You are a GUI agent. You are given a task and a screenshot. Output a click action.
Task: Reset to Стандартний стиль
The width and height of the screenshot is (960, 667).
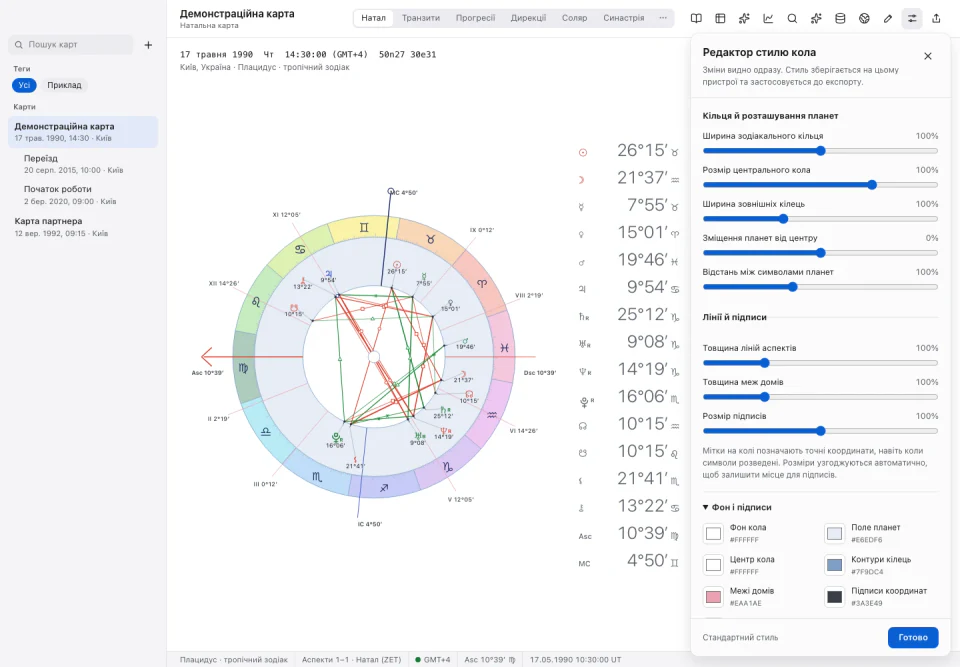click(x=740, y=637)
